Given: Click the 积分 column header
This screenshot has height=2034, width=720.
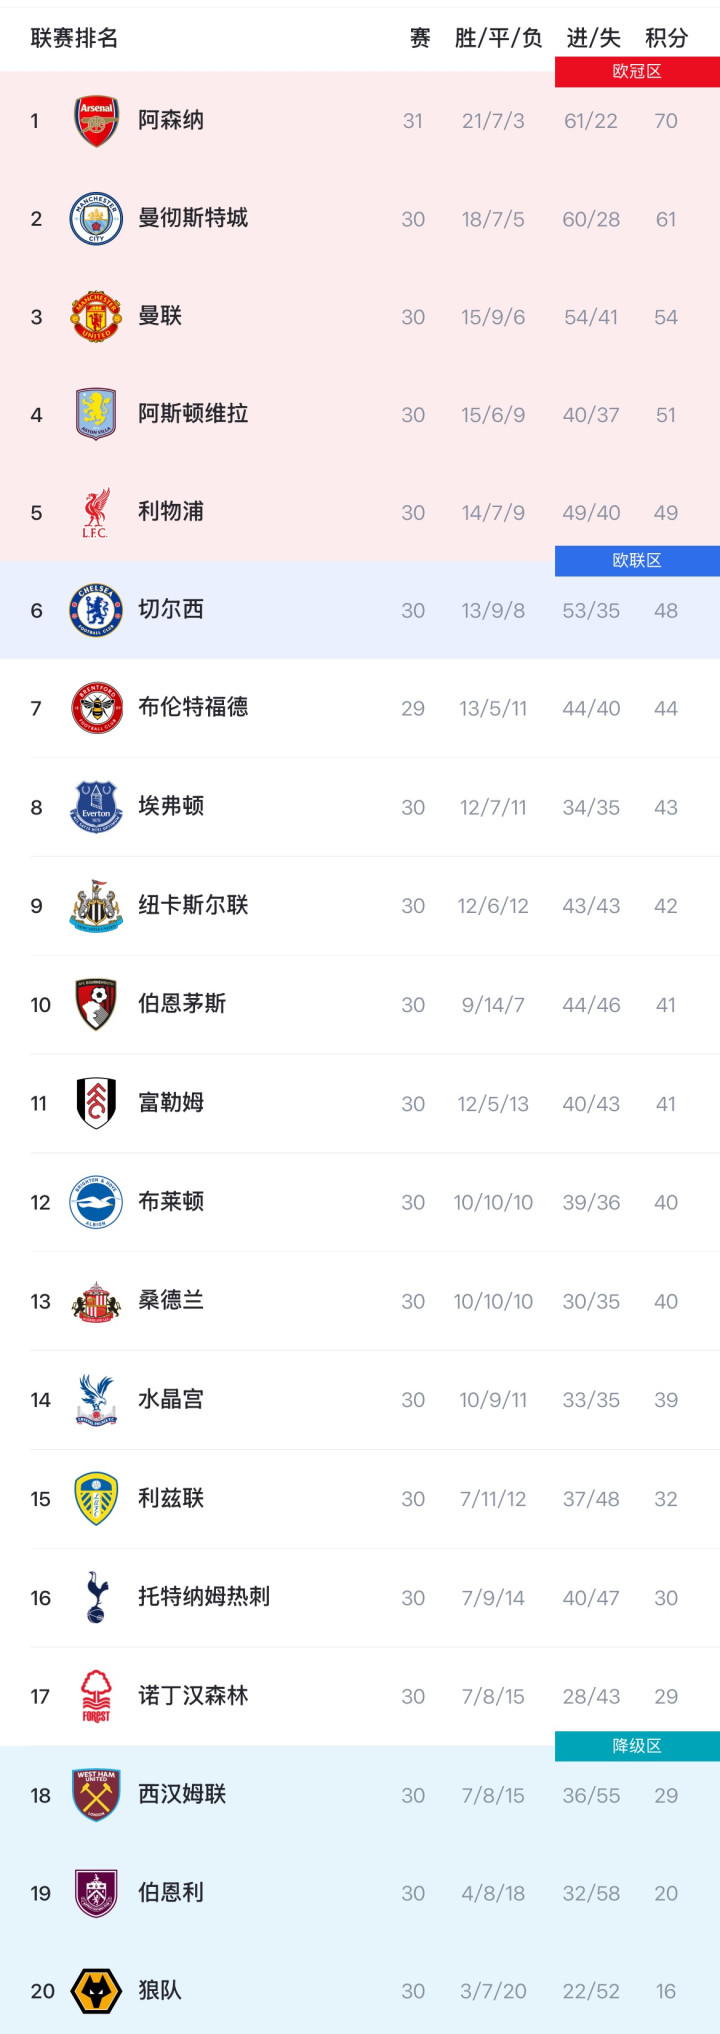Looking at the screenshot, I should pos(666,38).
